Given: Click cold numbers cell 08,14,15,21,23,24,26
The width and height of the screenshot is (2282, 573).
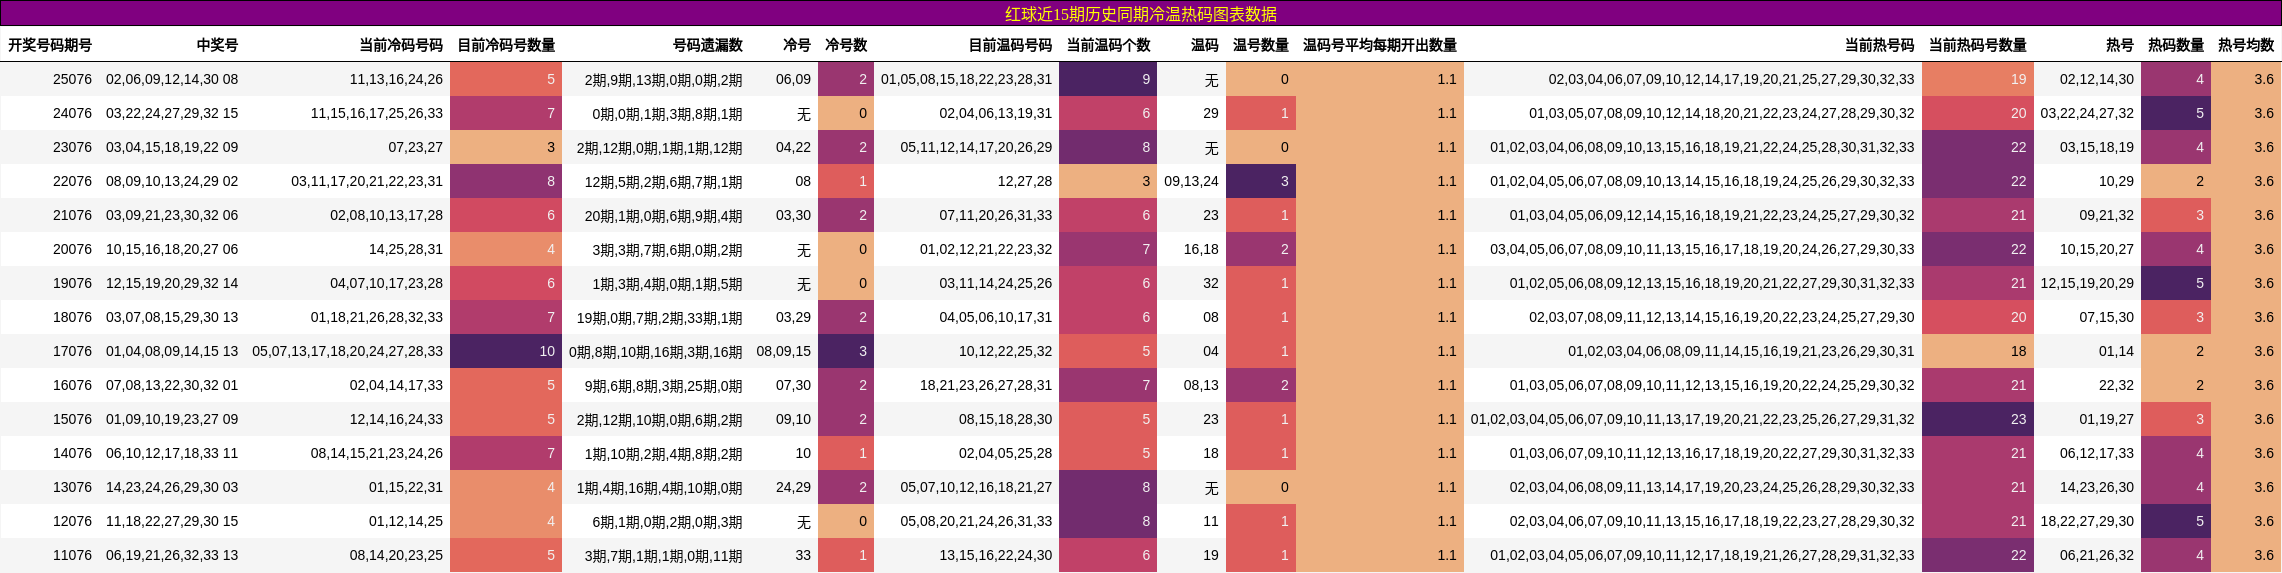Looking at the screenshot, I should (x=376, y=453).
